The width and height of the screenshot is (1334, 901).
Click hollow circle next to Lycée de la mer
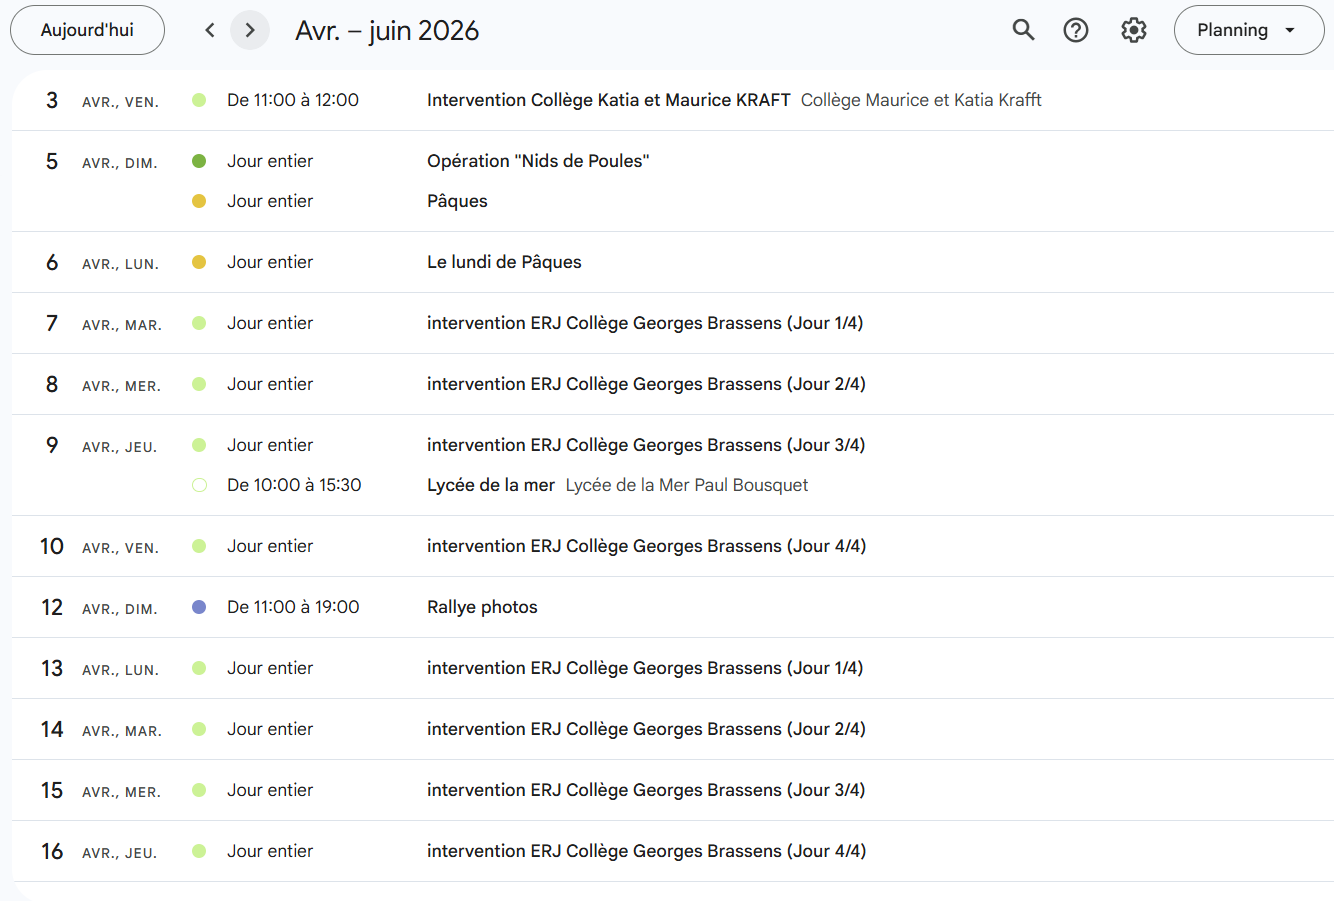tap(199, 485)
